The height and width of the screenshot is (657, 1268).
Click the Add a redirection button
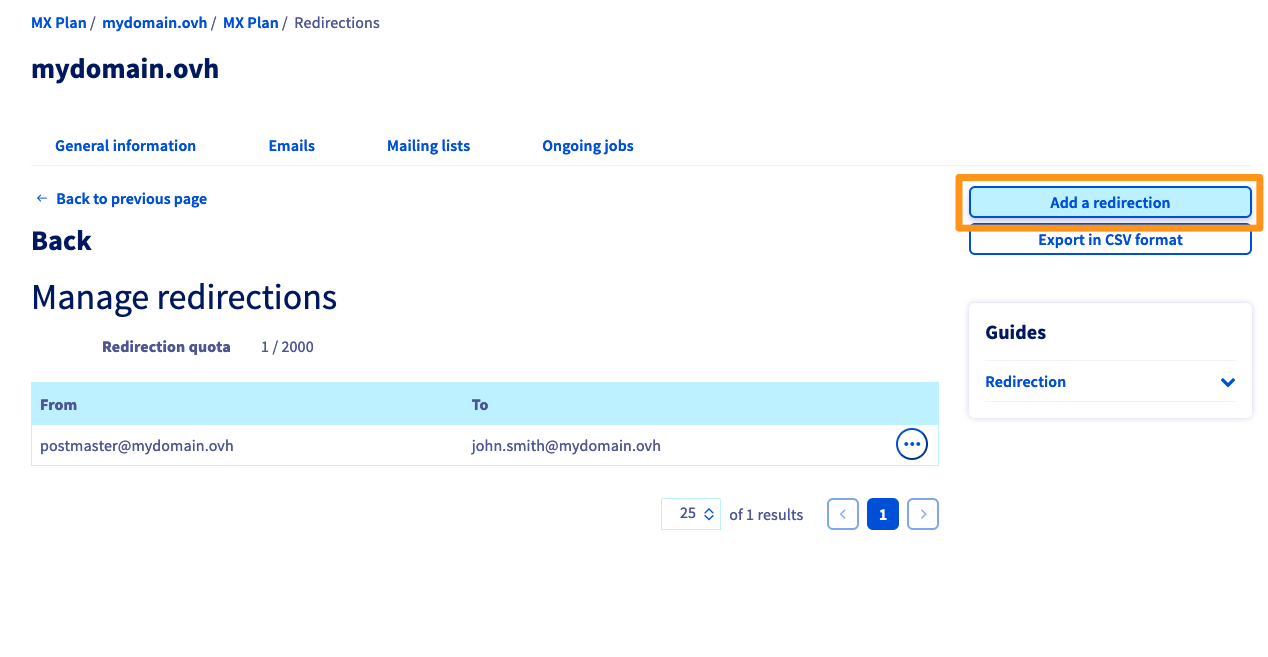click(x=1109, y=202)
